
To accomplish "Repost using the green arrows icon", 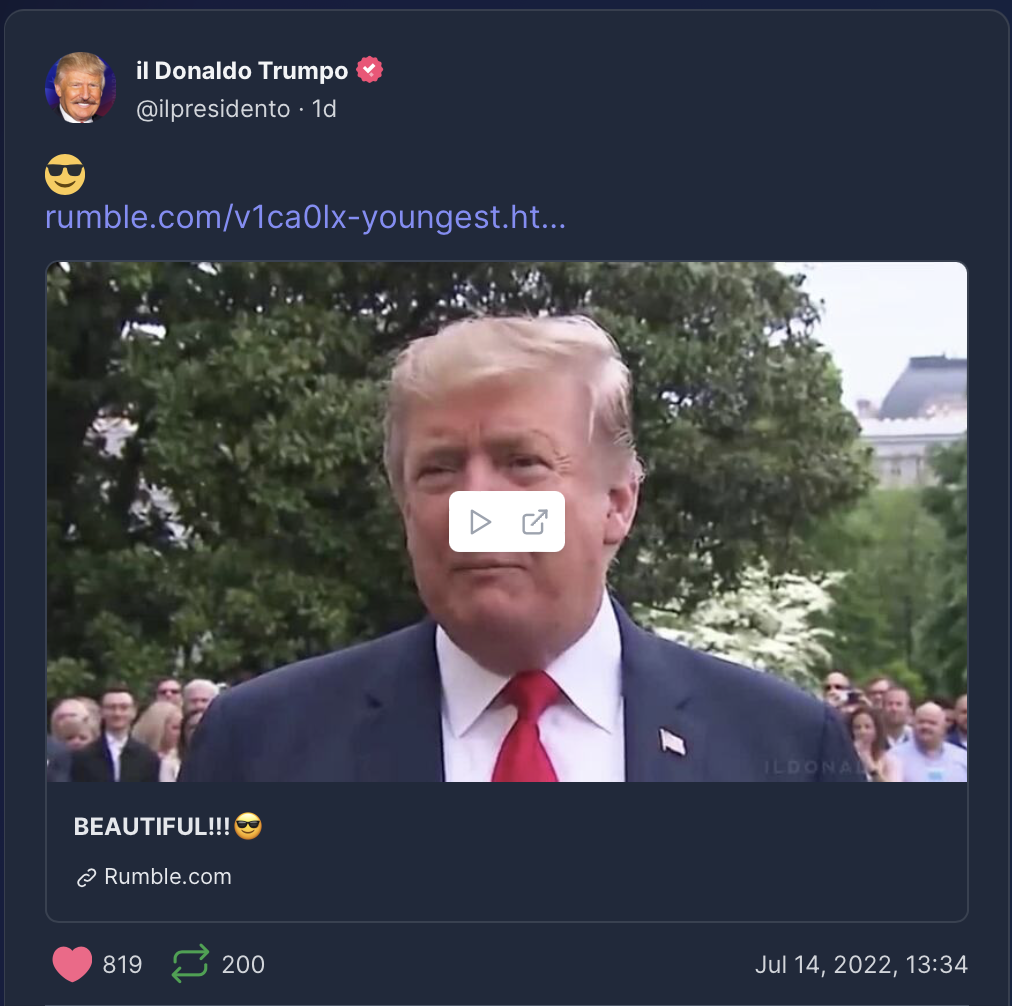I will tap(190, 963).
